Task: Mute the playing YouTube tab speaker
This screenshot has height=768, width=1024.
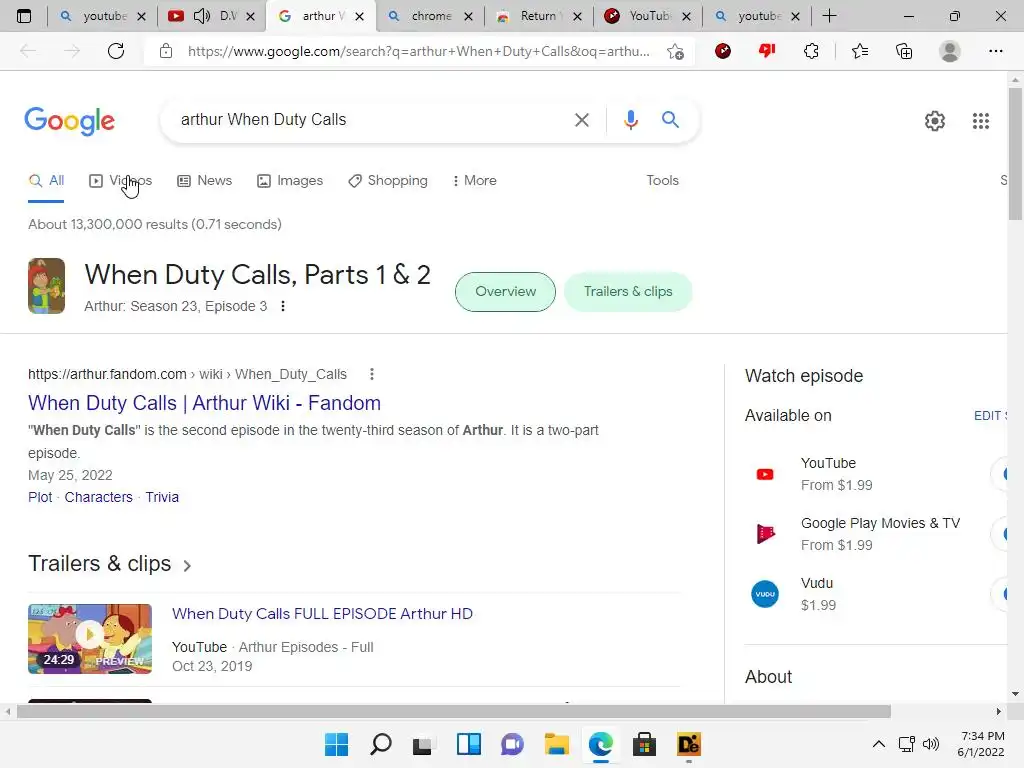Action: click(x=202, y=16)
